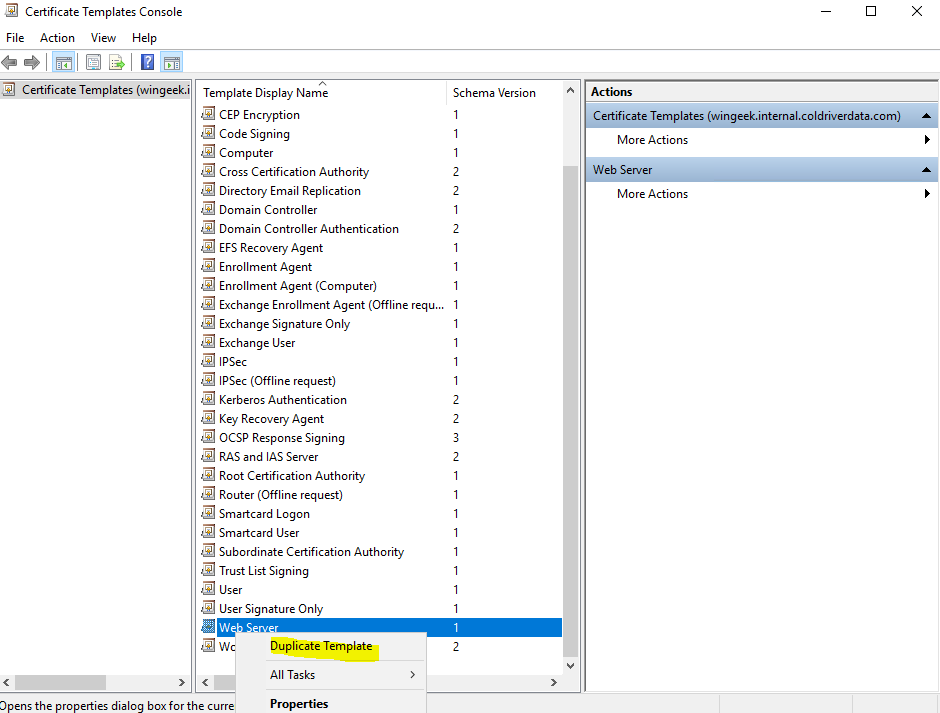Click the Show/Hide Console Tree toolbar icon
Viewport: 940px width, 713px height.
[x=64, y=62]
